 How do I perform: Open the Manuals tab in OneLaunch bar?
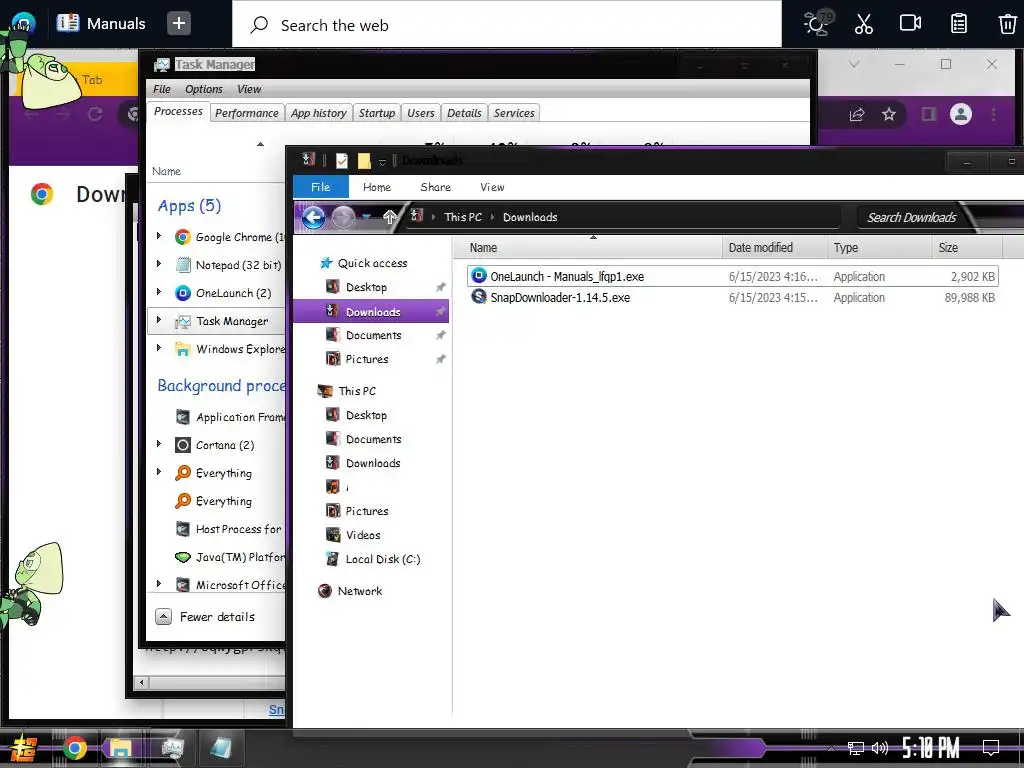pyautogui.click(x=101, y=24)
